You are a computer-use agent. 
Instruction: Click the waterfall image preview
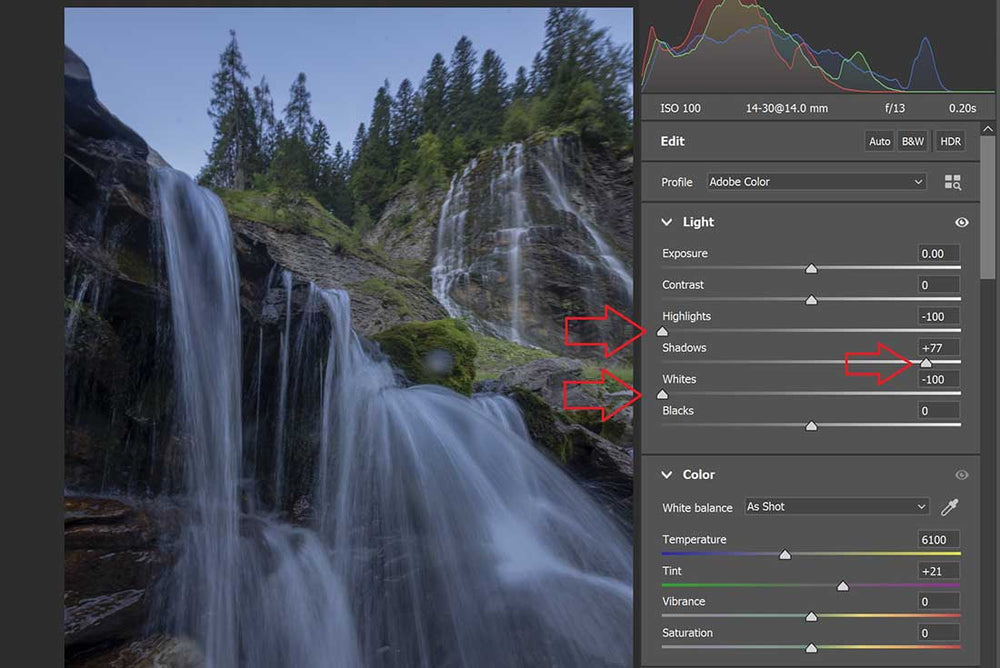pyautogui.click(x=349, y=338)
